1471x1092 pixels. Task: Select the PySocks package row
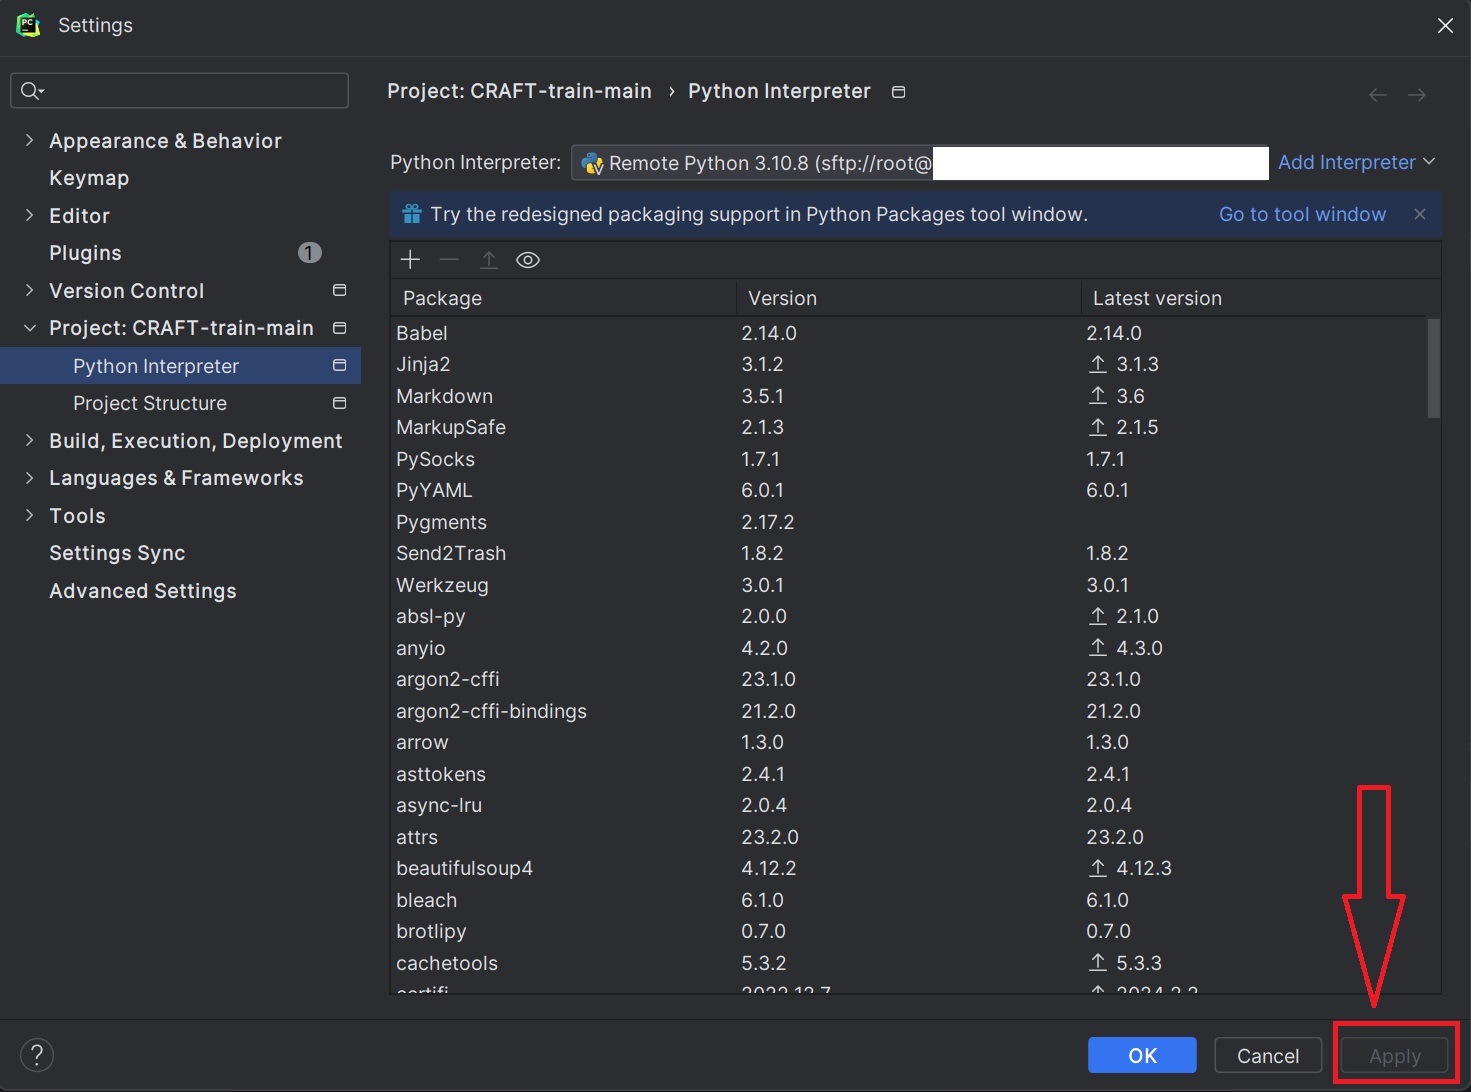(x=908, y=459)
